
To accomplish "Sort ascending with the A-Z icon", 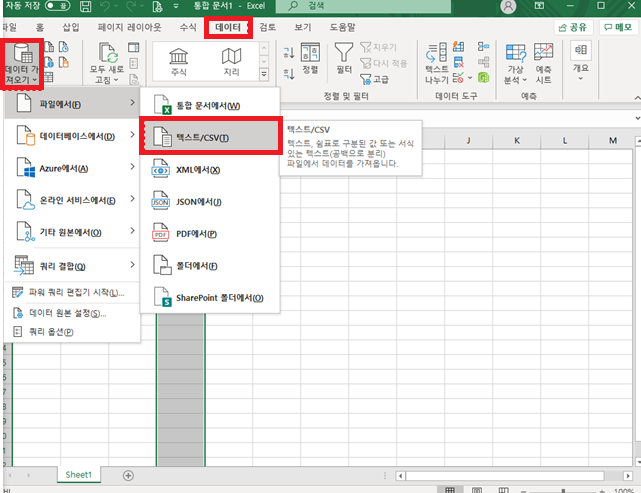I will click(289, 52).
